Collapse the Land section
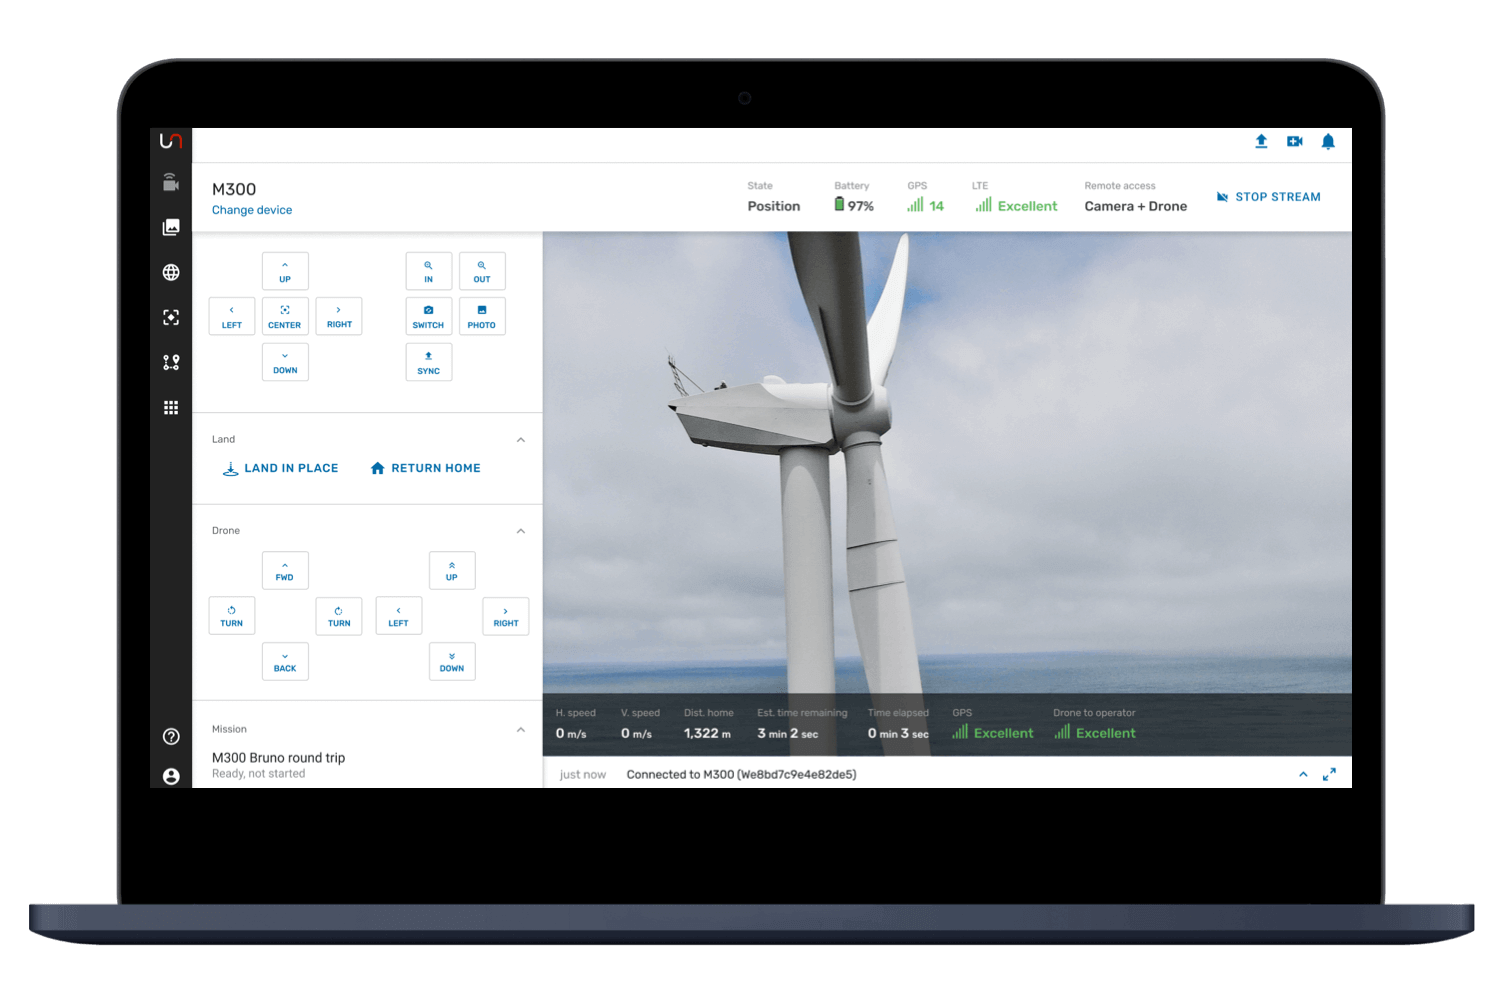This screenshot has height=1000, width=1500. pyautogui.click(x=520, y=439)
